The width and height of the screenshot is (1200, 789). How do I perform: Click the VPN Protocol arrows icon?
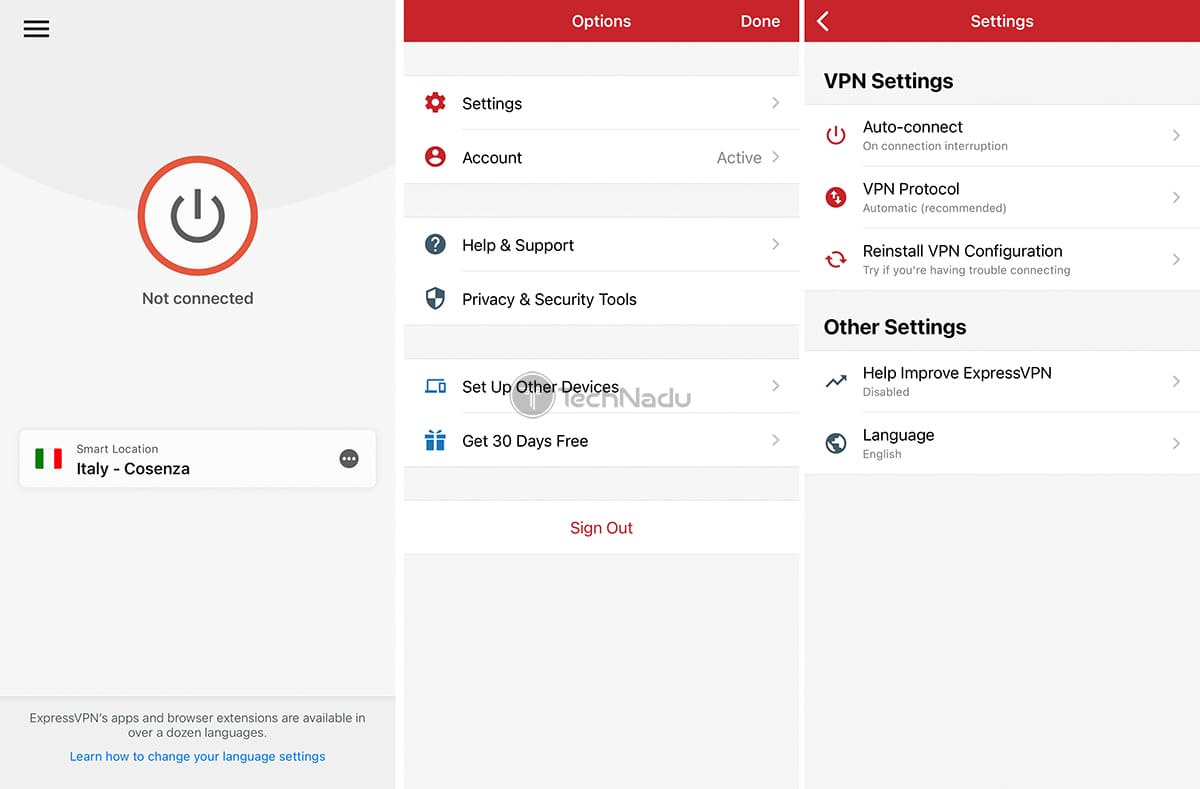(836, 197)
